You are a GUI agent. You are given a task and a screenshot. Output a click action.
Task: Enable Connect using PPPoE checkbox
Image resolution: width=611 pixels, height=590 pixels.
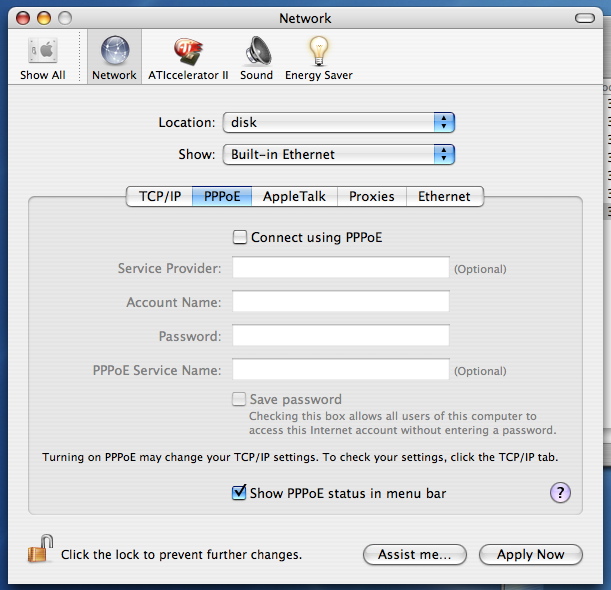coord(240,237)
